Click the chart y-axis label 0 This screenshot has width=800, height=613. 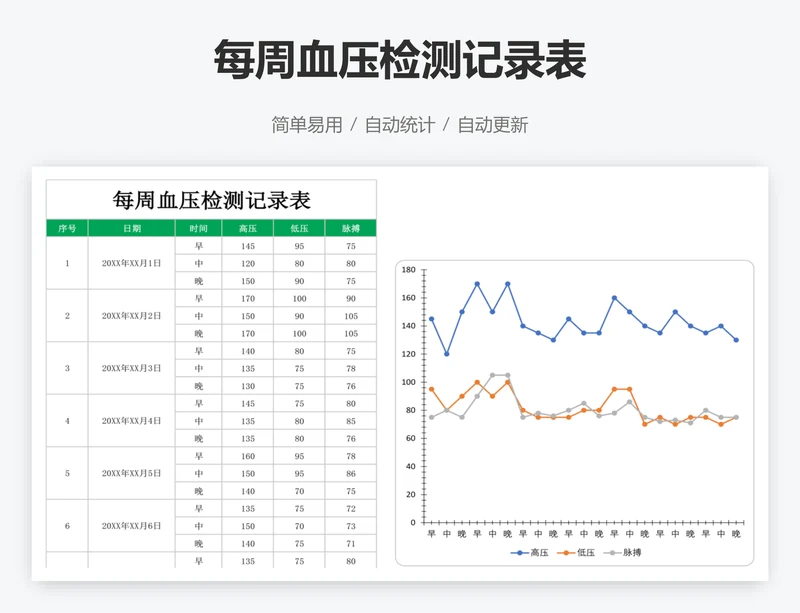click(x=413, y=522)
